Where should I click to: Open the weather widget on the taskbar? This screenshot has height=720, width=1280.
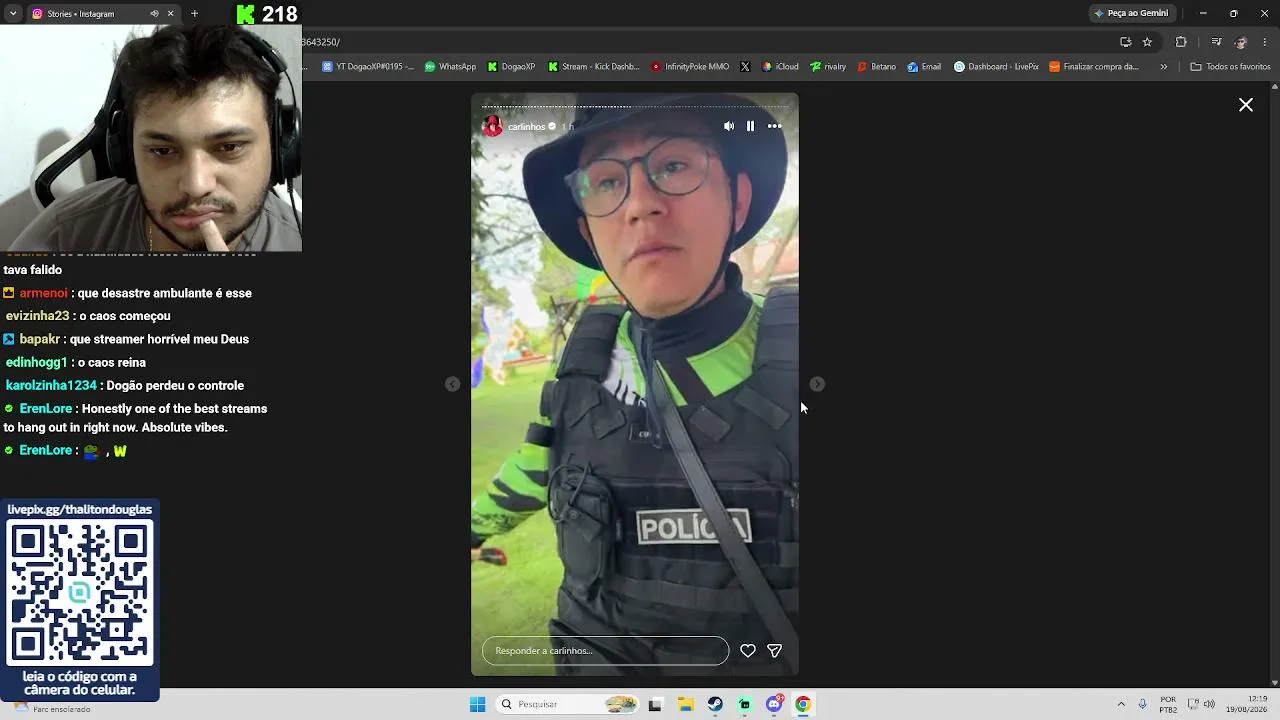coord(50,707)
